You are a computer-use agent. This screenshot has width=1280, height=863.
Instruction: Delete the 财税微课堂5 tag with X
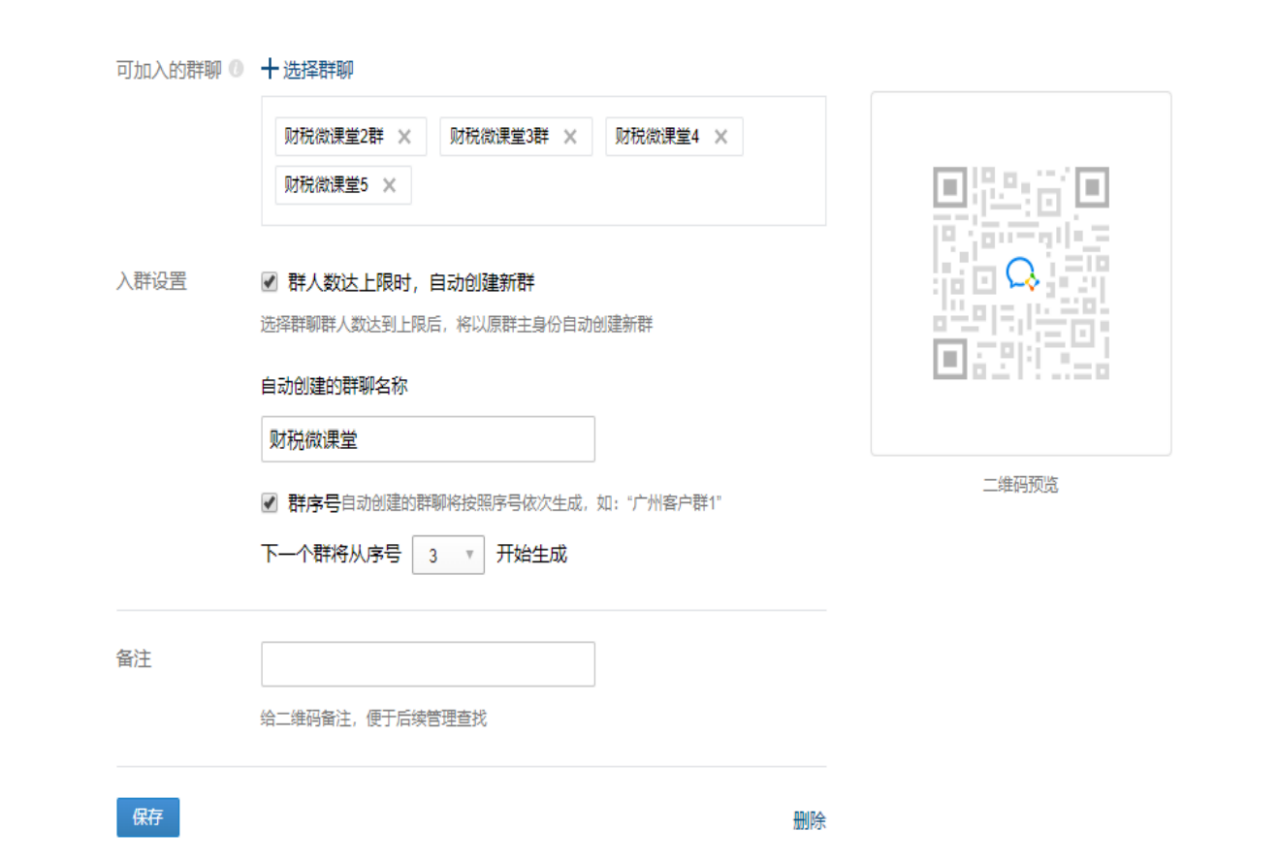(389, 185)
